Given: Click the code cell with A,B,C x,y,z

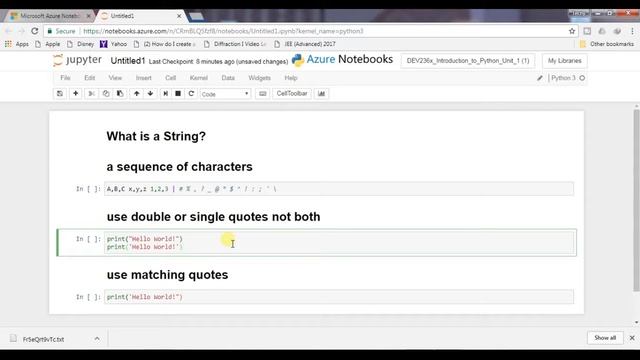Looking at the screenshot, I should pos(339,189).
